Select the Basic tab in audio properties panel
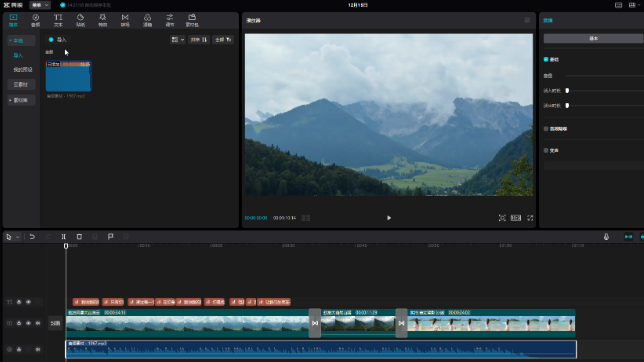 593,39
